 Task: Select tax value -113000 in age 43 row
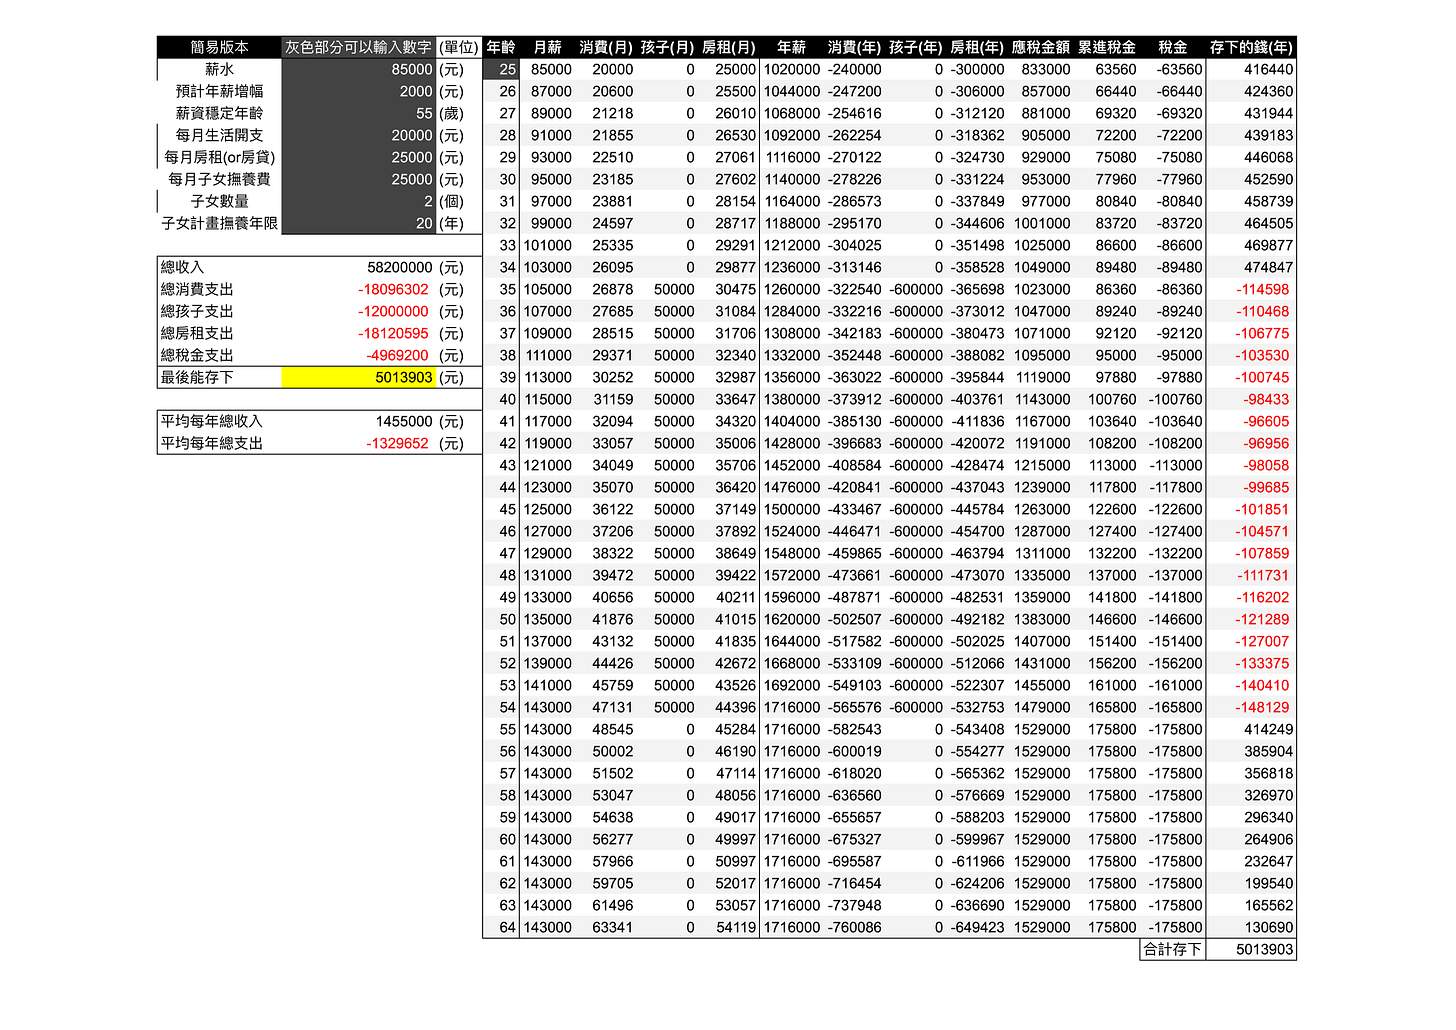(x=1173, y=465)
